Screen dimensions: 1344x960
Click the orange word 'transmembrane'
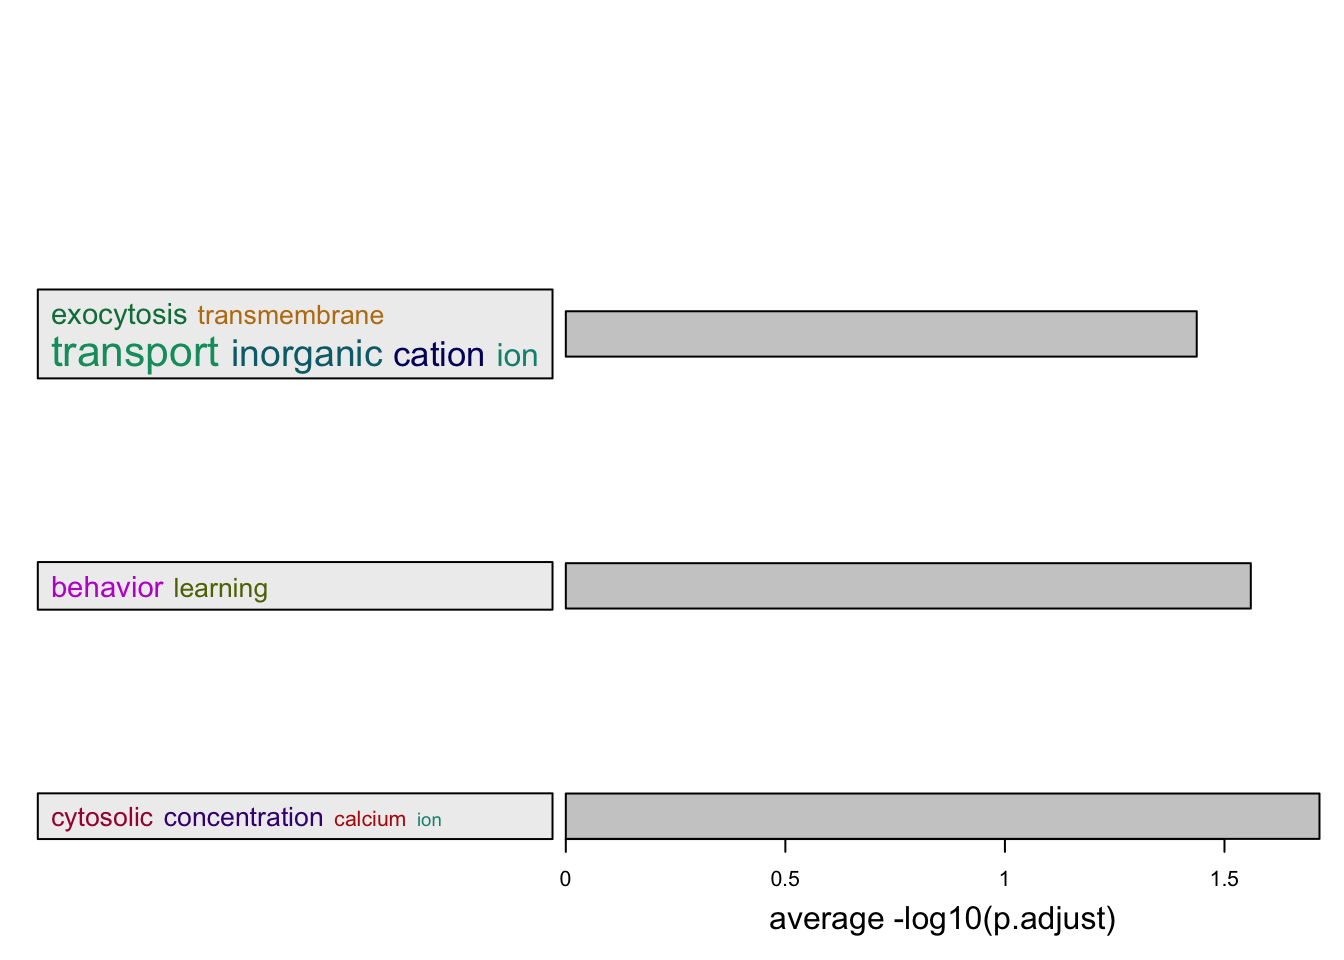[291, 316]
